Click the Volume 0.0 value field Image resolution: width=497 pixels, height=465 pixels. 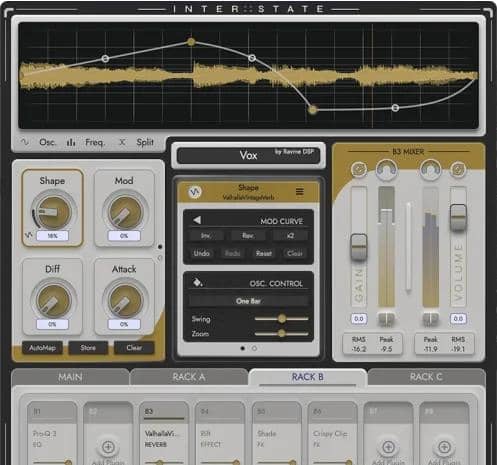pyautogui.click(x=458, y=319)
